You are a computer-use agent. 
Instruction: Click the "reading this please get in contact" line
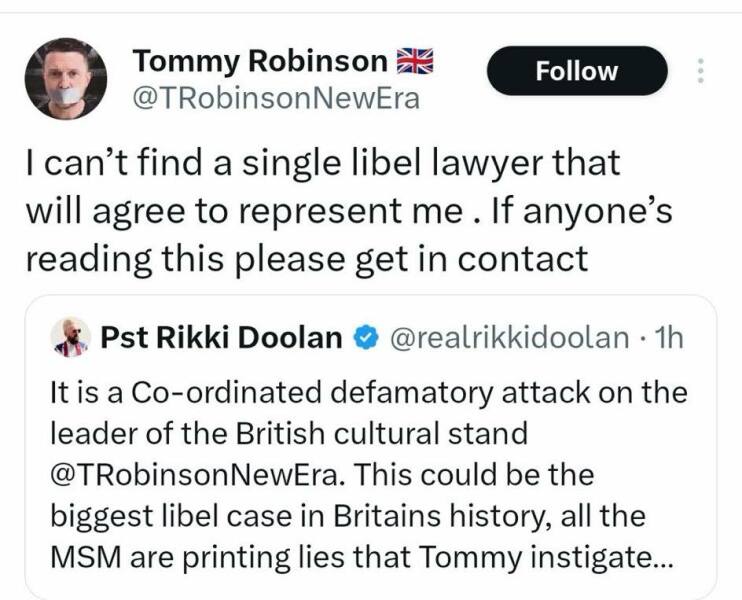[306, 258]
